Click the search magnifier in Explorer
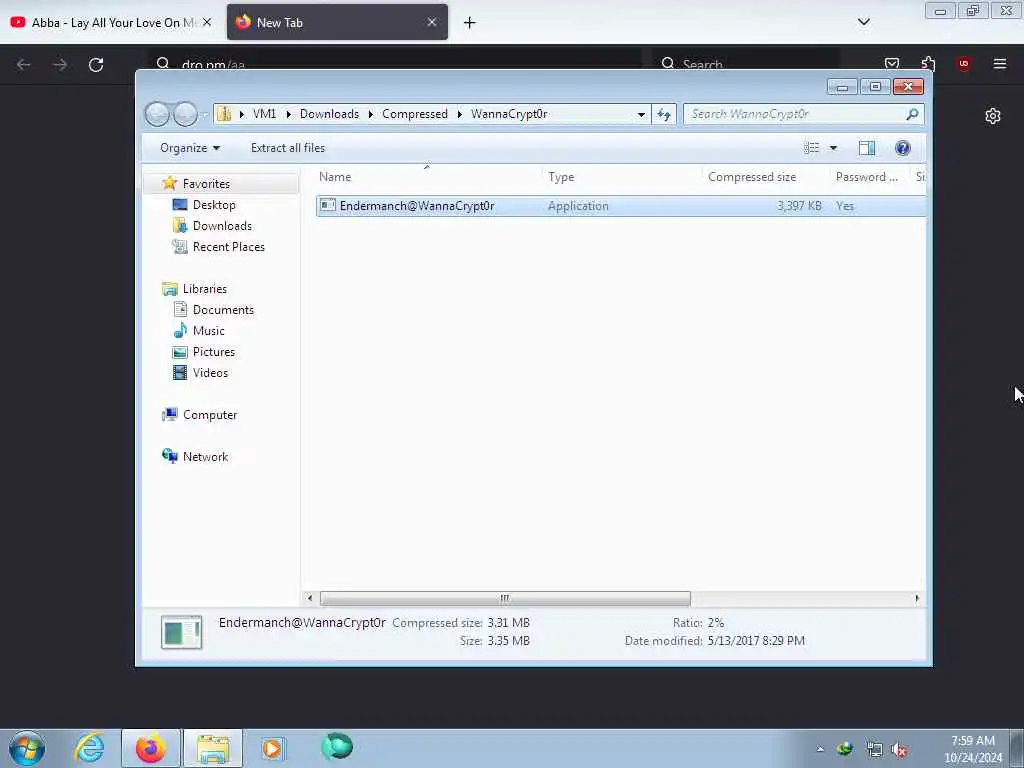Viewport: 1024px width, 768px height. tap(912, 114)
